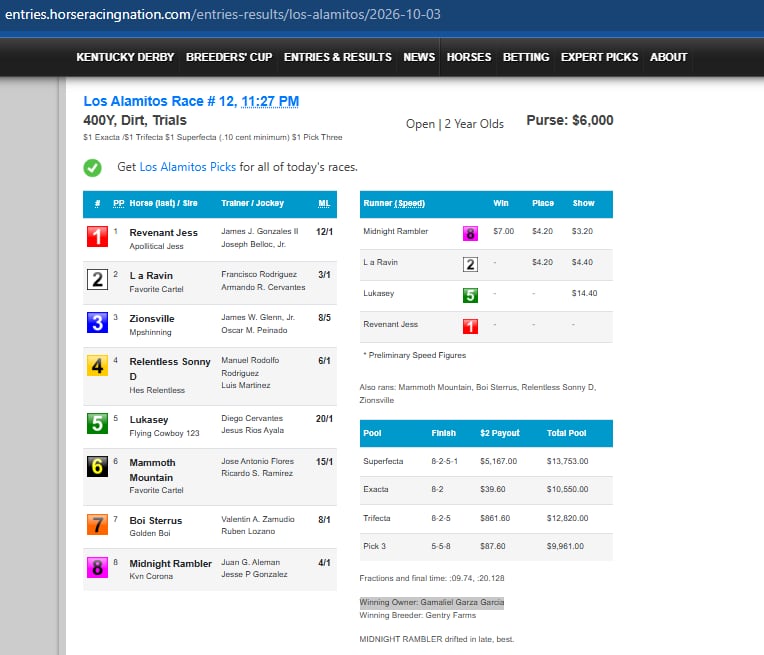This screenshot has width=764, height=655.
Task: Go to the News section
Action: 419,57
